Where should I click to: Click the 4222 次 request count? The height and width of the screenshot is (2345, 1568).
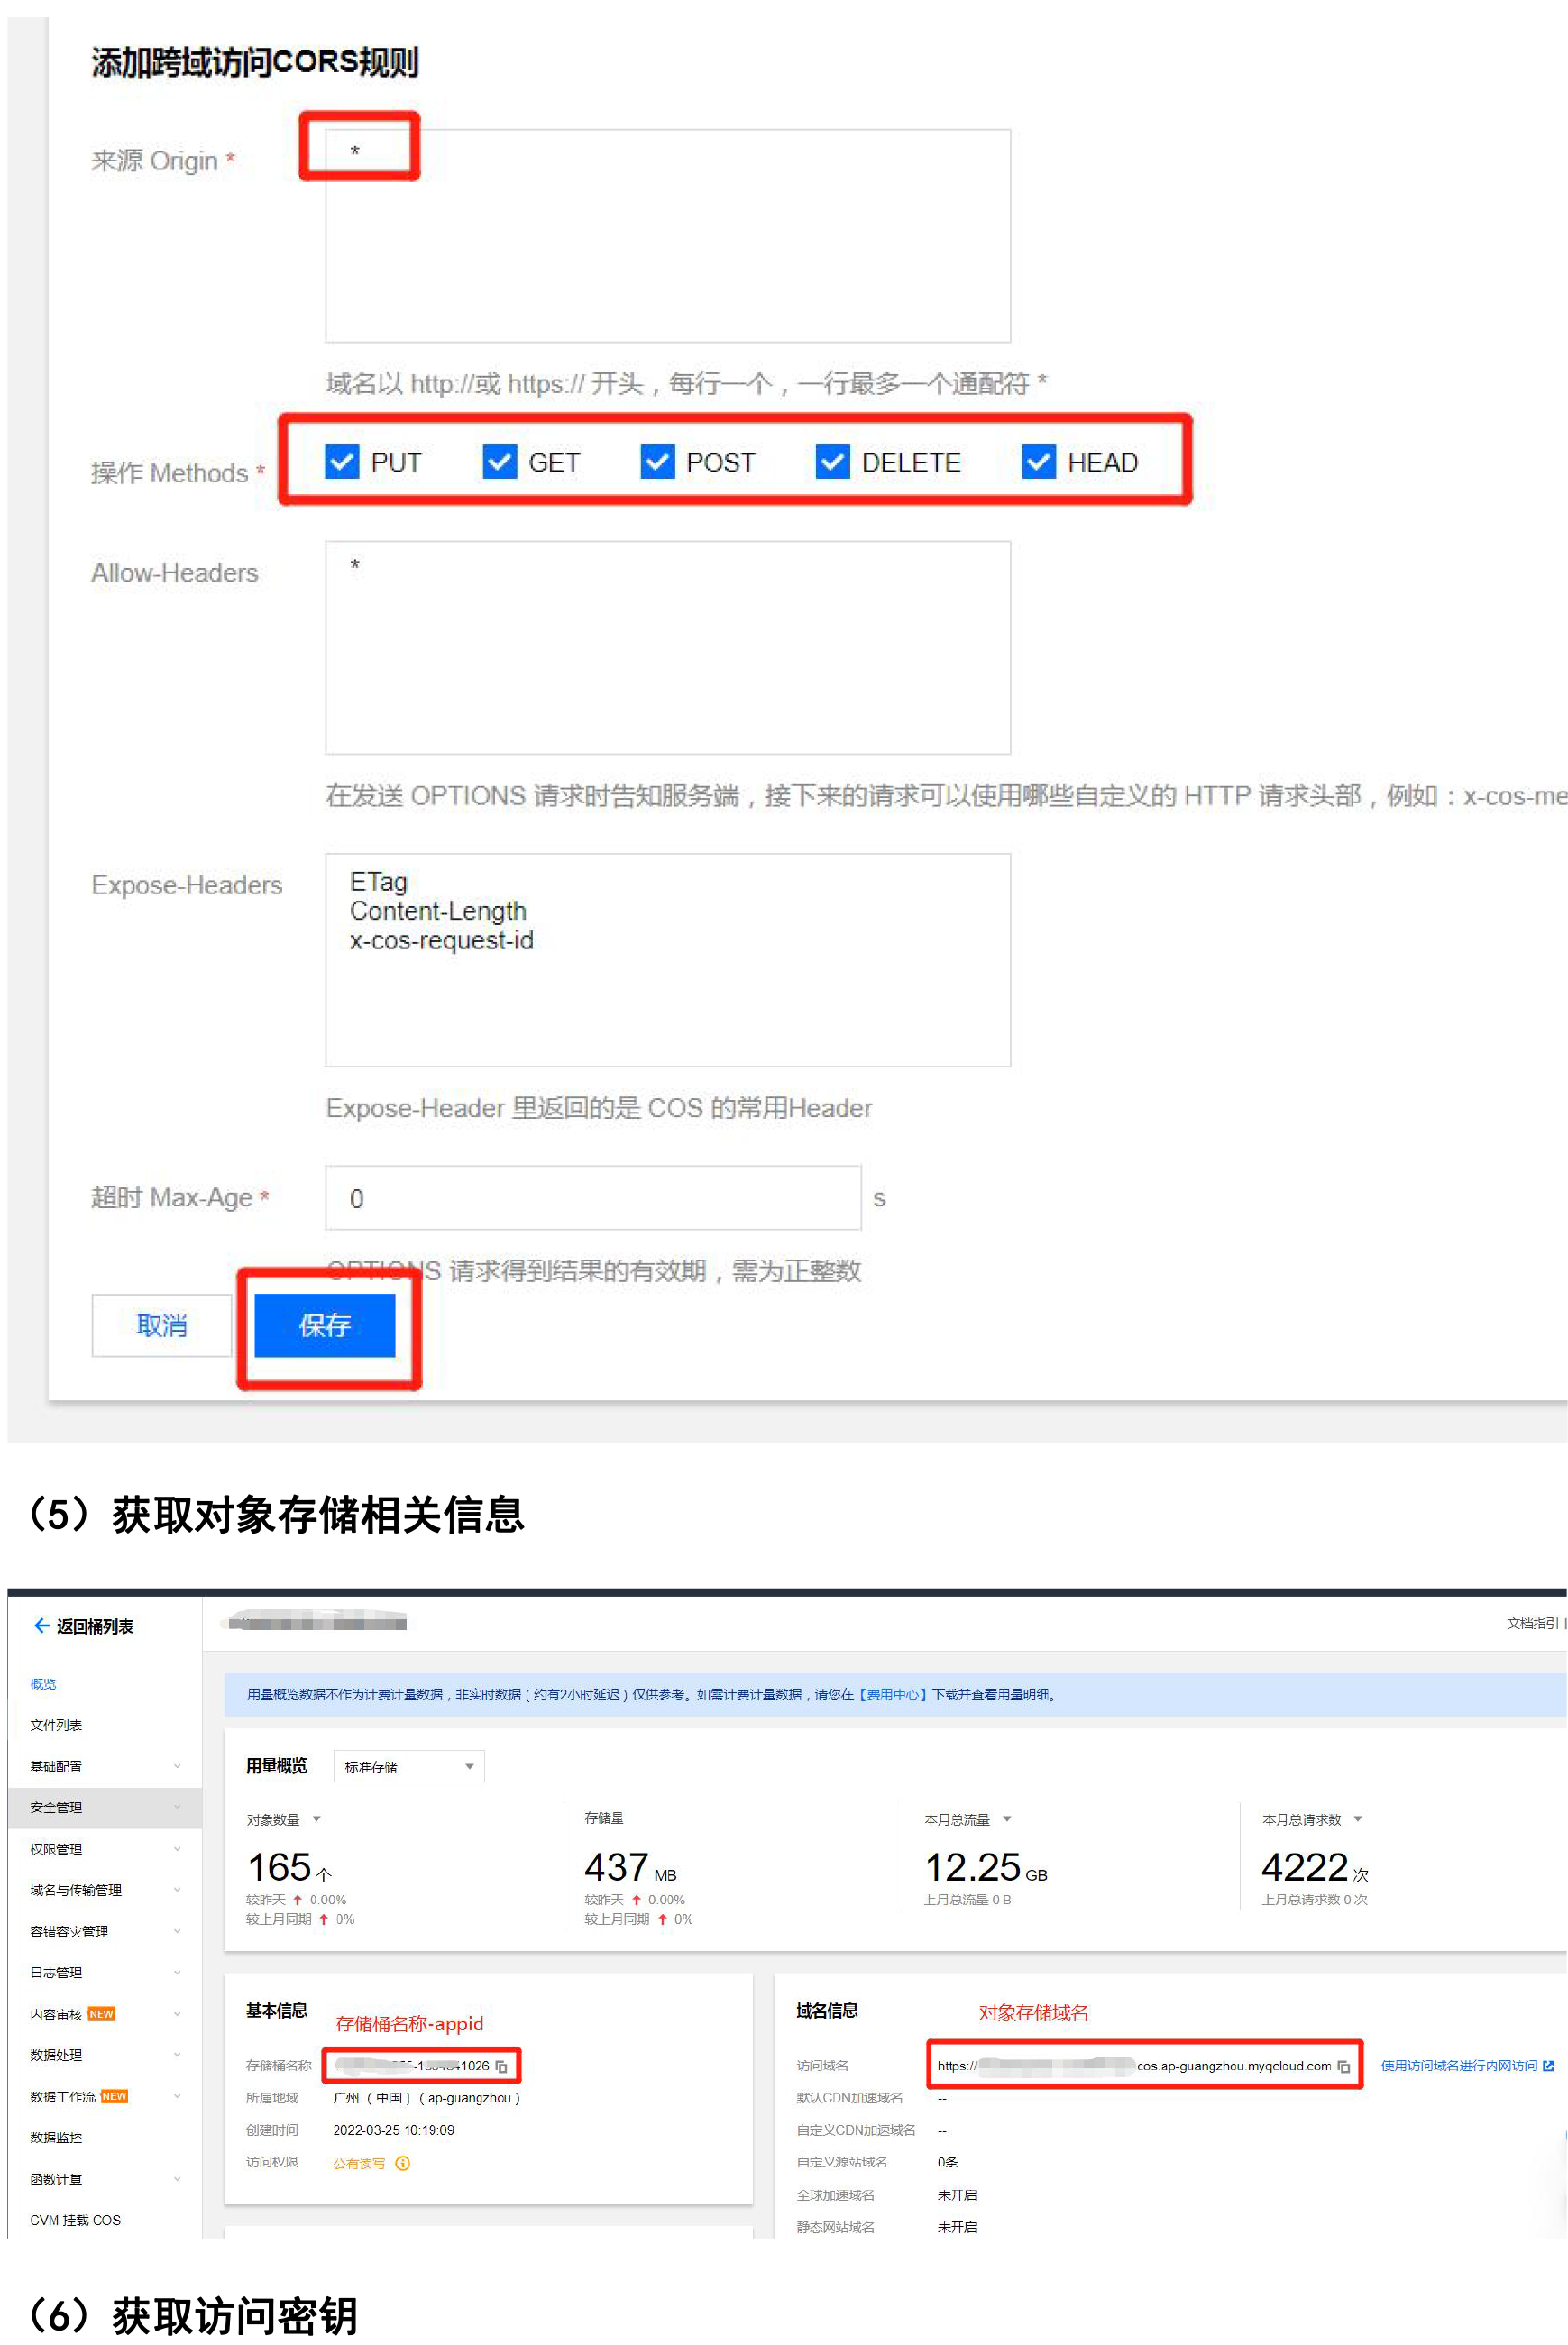[1315, 1867]
